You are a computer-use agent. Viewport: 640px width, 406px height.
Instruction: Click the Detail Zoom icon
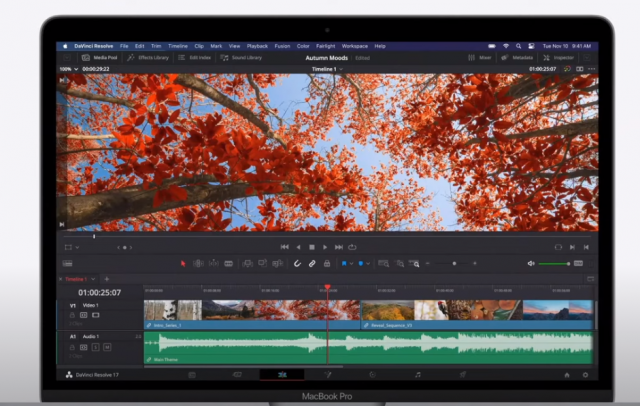400,264
